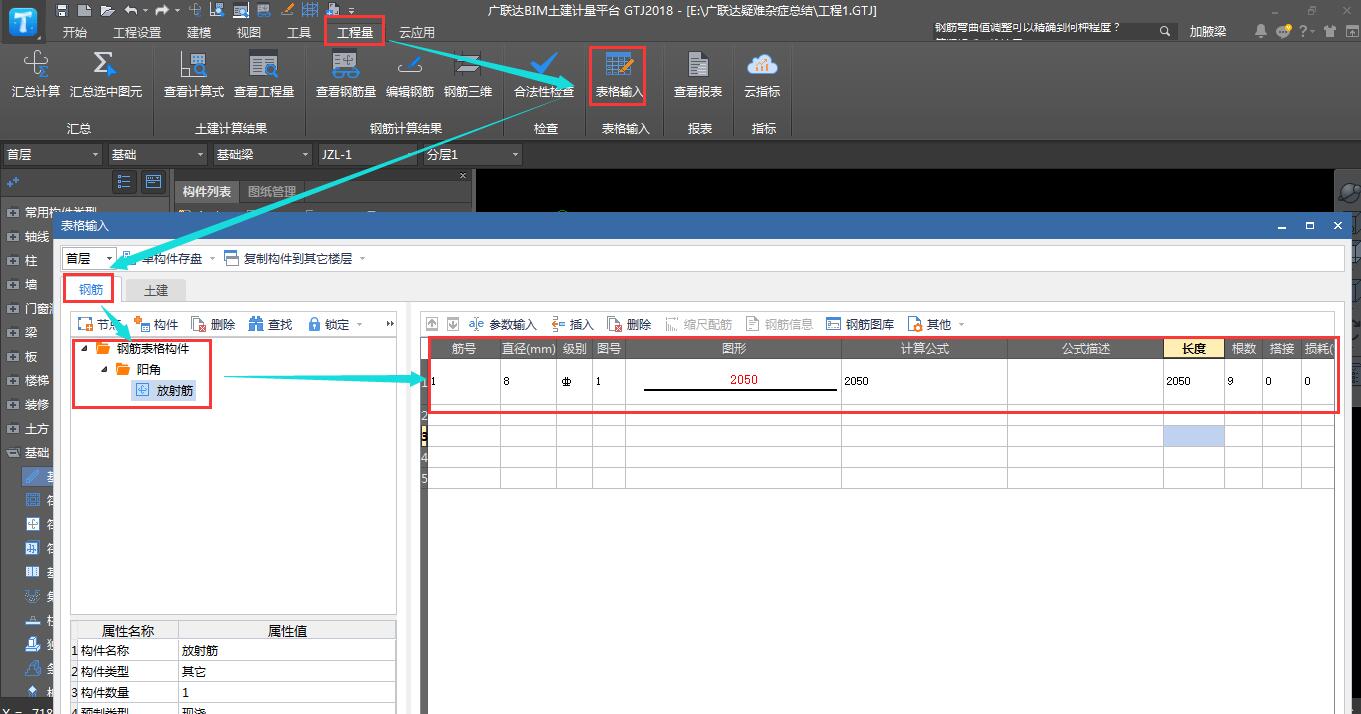Switch to the 云应用 ribbon tab
Screen dimensions: 1361x714
coord(417,32)
